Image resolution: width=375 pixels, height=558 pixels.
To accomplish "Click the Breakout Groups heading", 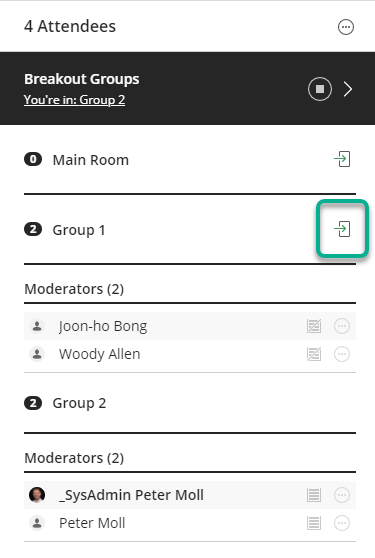I will [x=81, y=79].
